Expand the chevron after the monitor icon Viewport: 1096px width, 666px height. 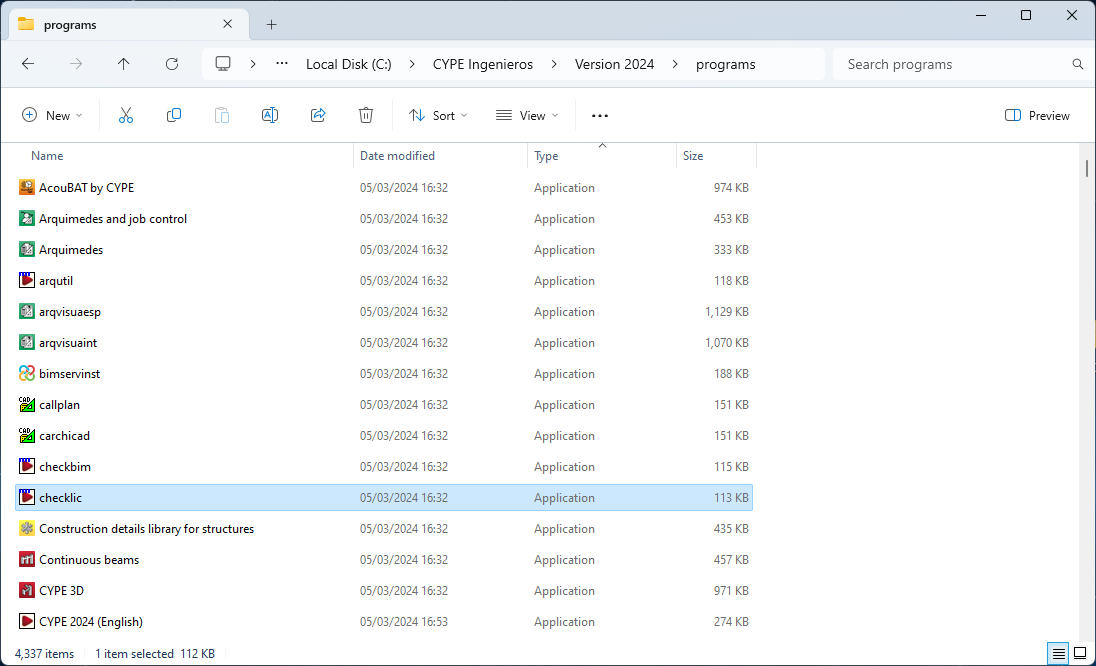(253, 64)
